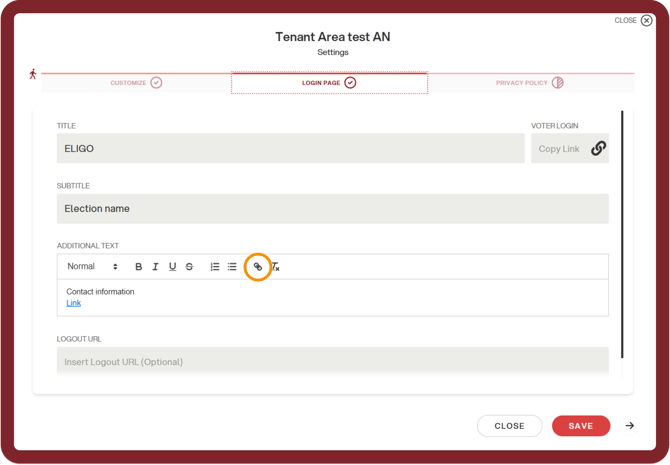
Task: Toggle bold formatting in Additional Text toolbar
Action: coord(138,267)
